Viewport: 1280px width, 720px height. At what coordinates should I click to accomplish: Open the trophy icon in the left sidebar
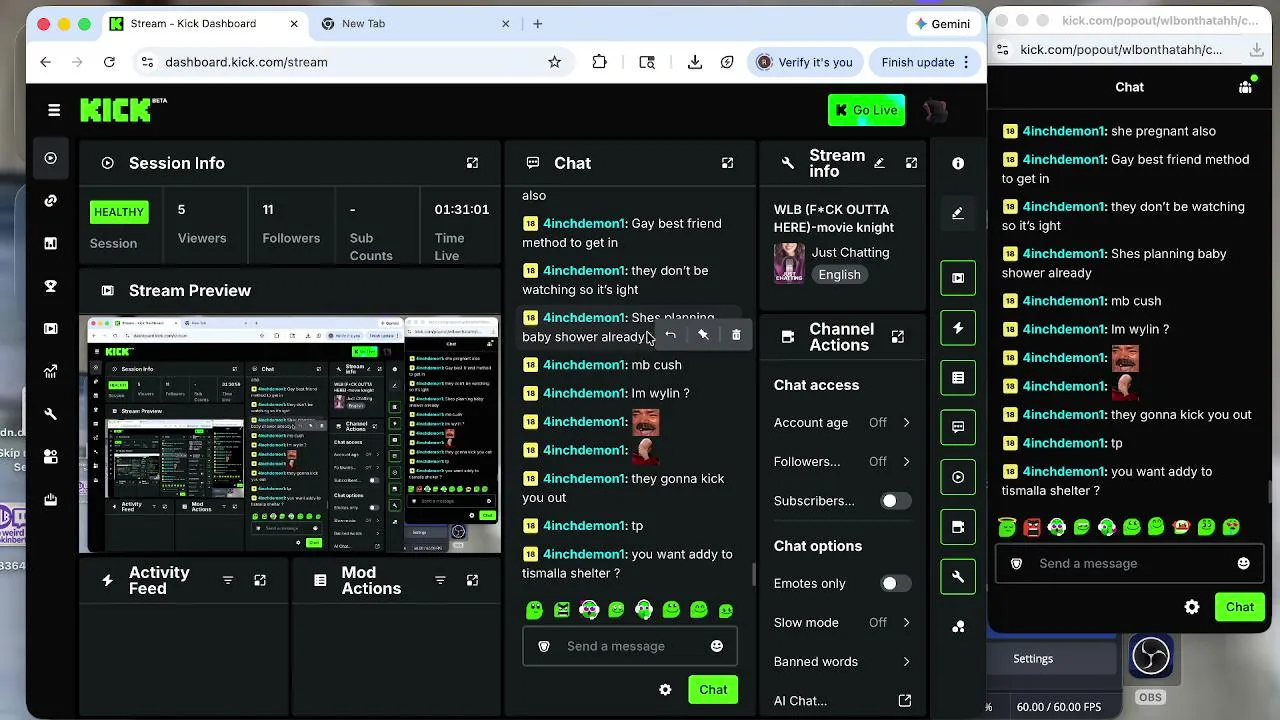(x=51, y=286)
